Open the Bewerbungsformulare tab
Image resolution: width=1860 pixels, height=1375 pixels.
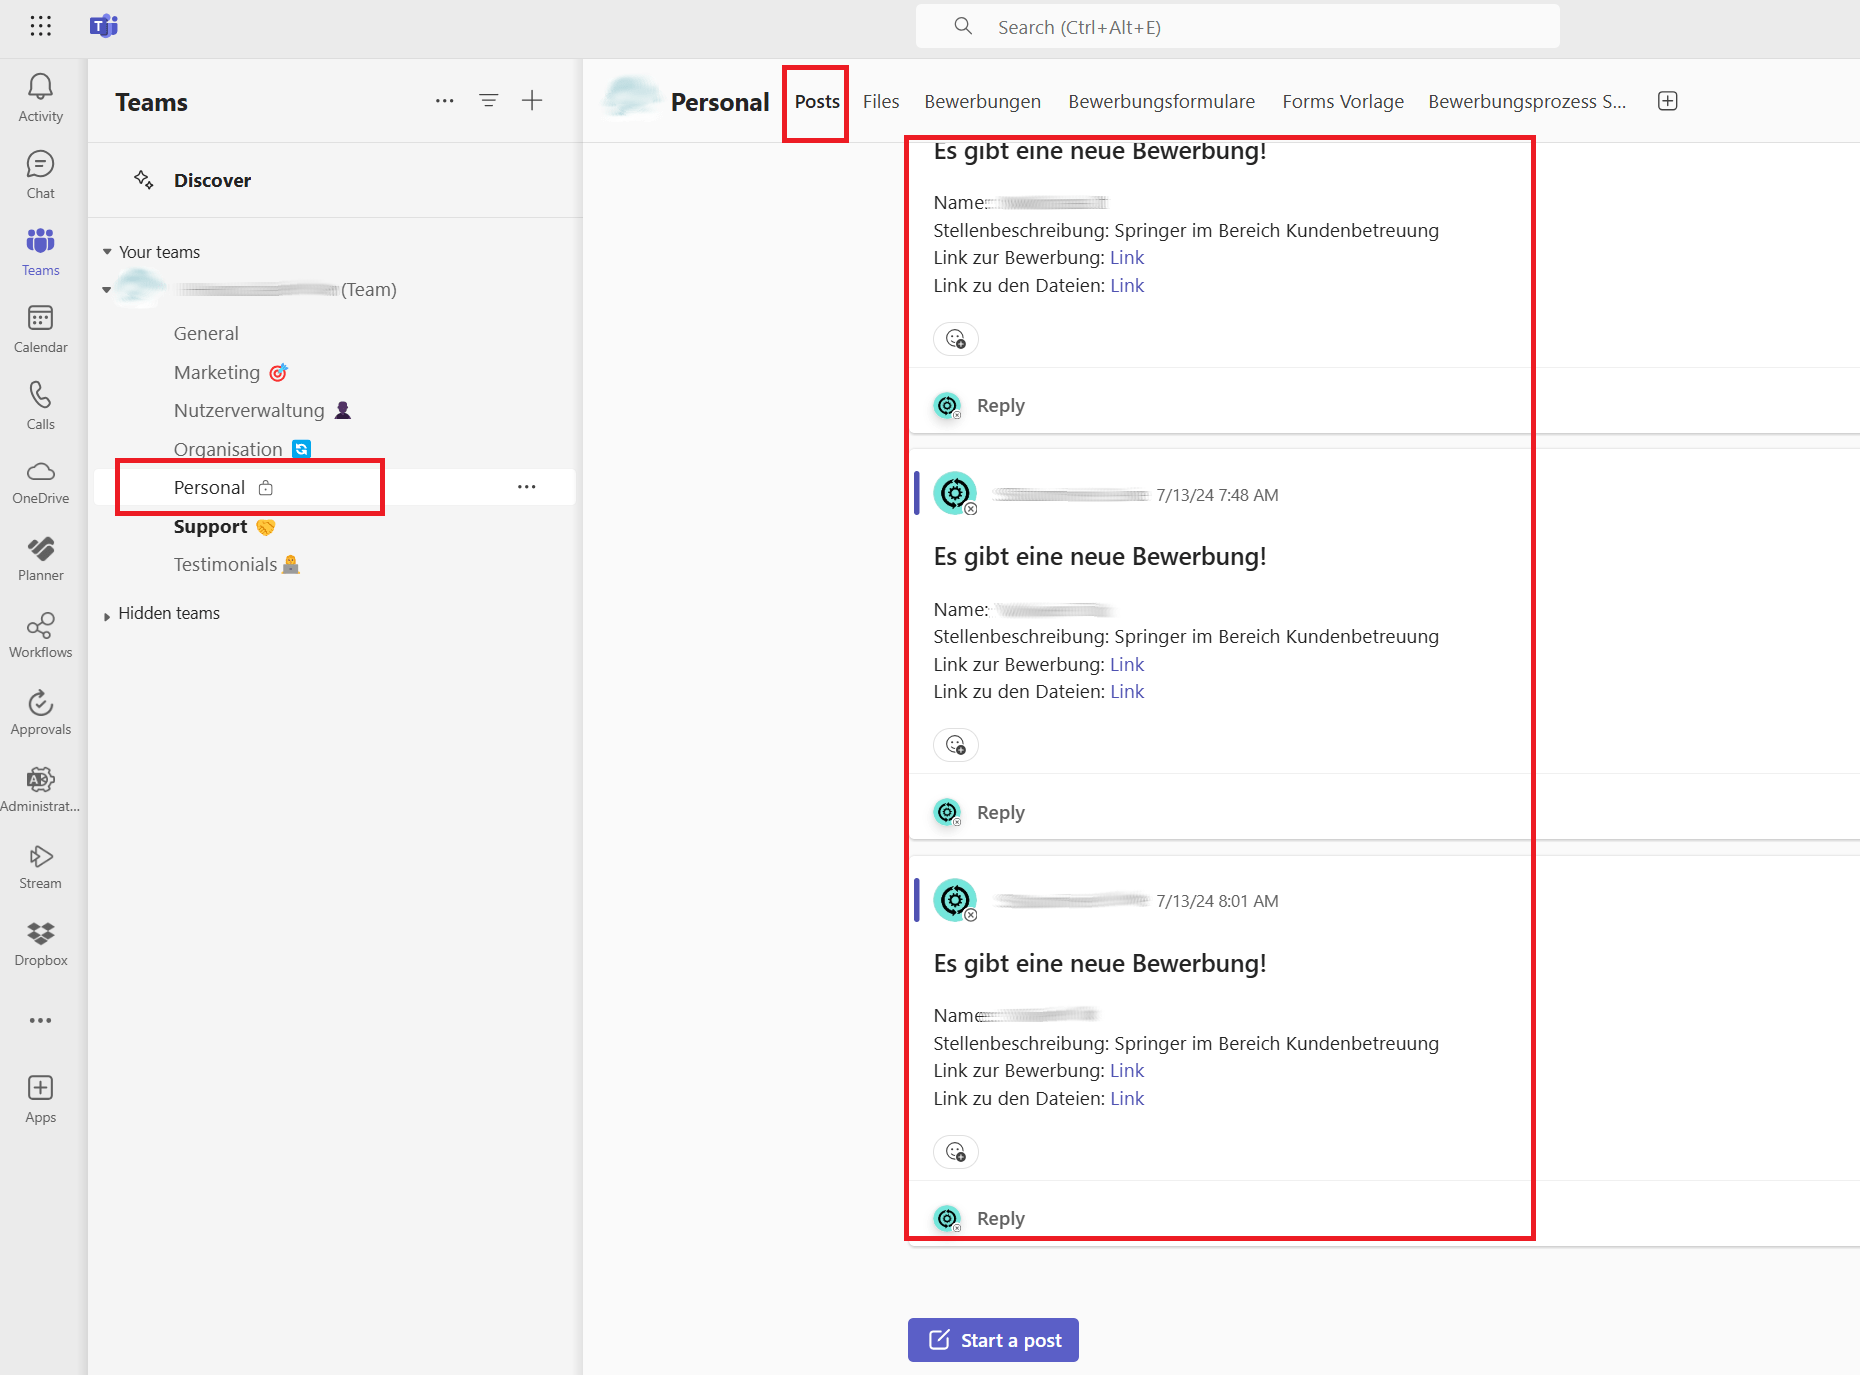coord(1160,102)
